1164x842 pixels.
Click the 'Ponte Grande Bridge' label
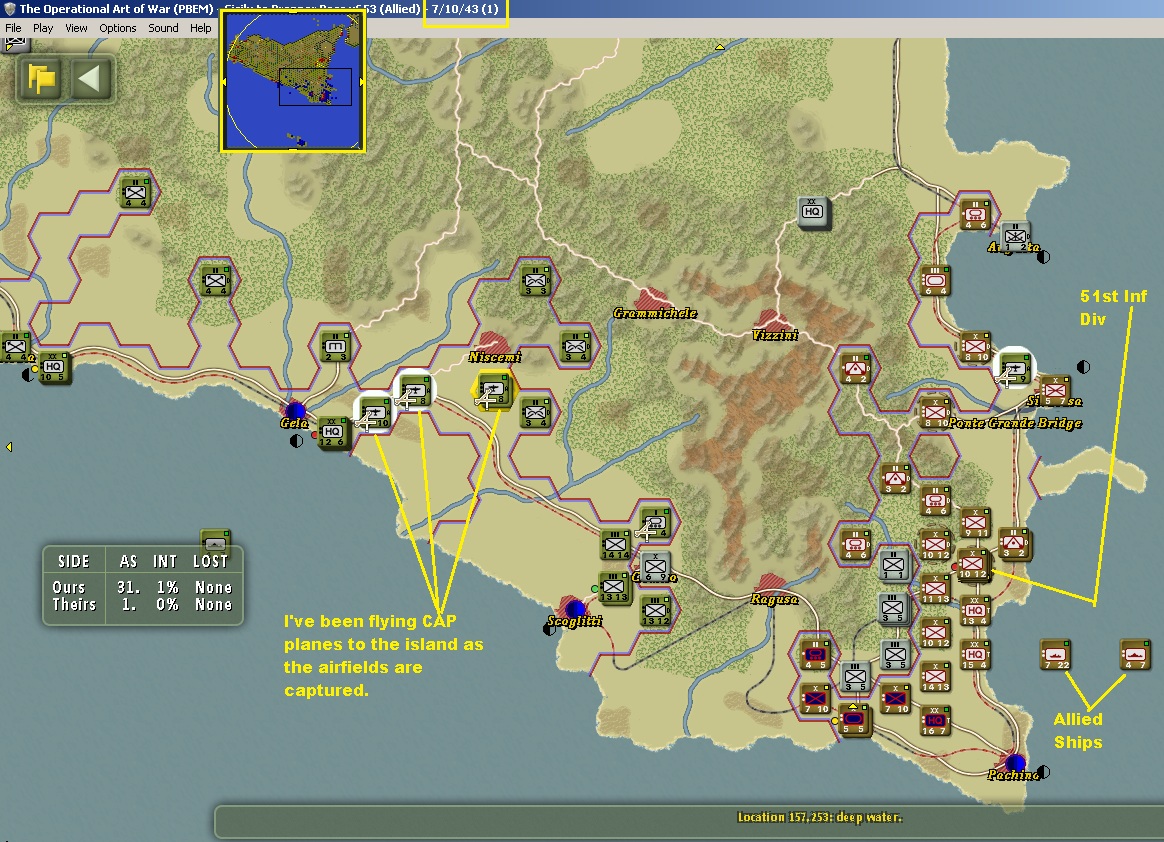(x=1015, y=423)
